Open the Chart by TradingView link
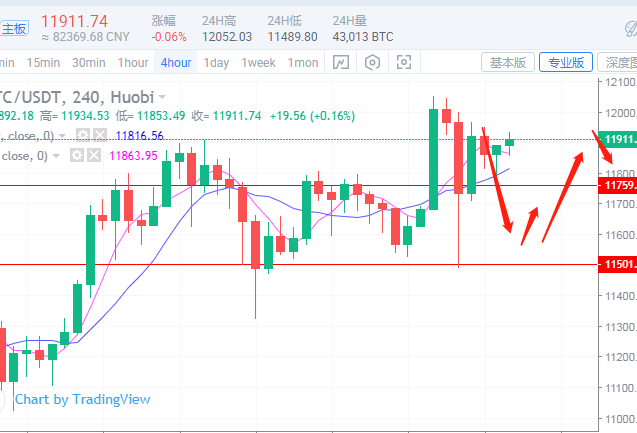The height and width of the screenshot is (433, 637). pyautogui.click(x=82, y=399)
